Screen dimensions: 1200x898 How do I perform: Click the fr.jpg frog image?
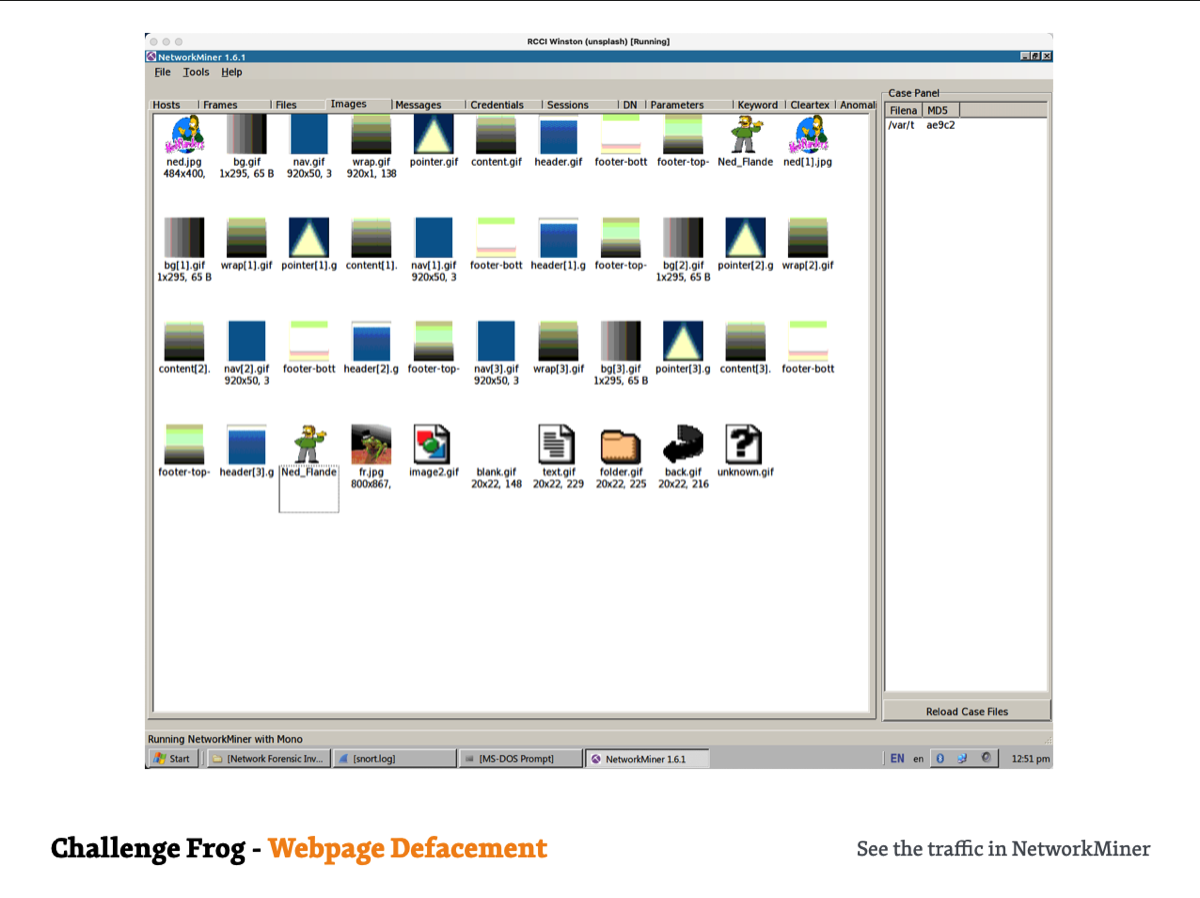click(370, 444)
